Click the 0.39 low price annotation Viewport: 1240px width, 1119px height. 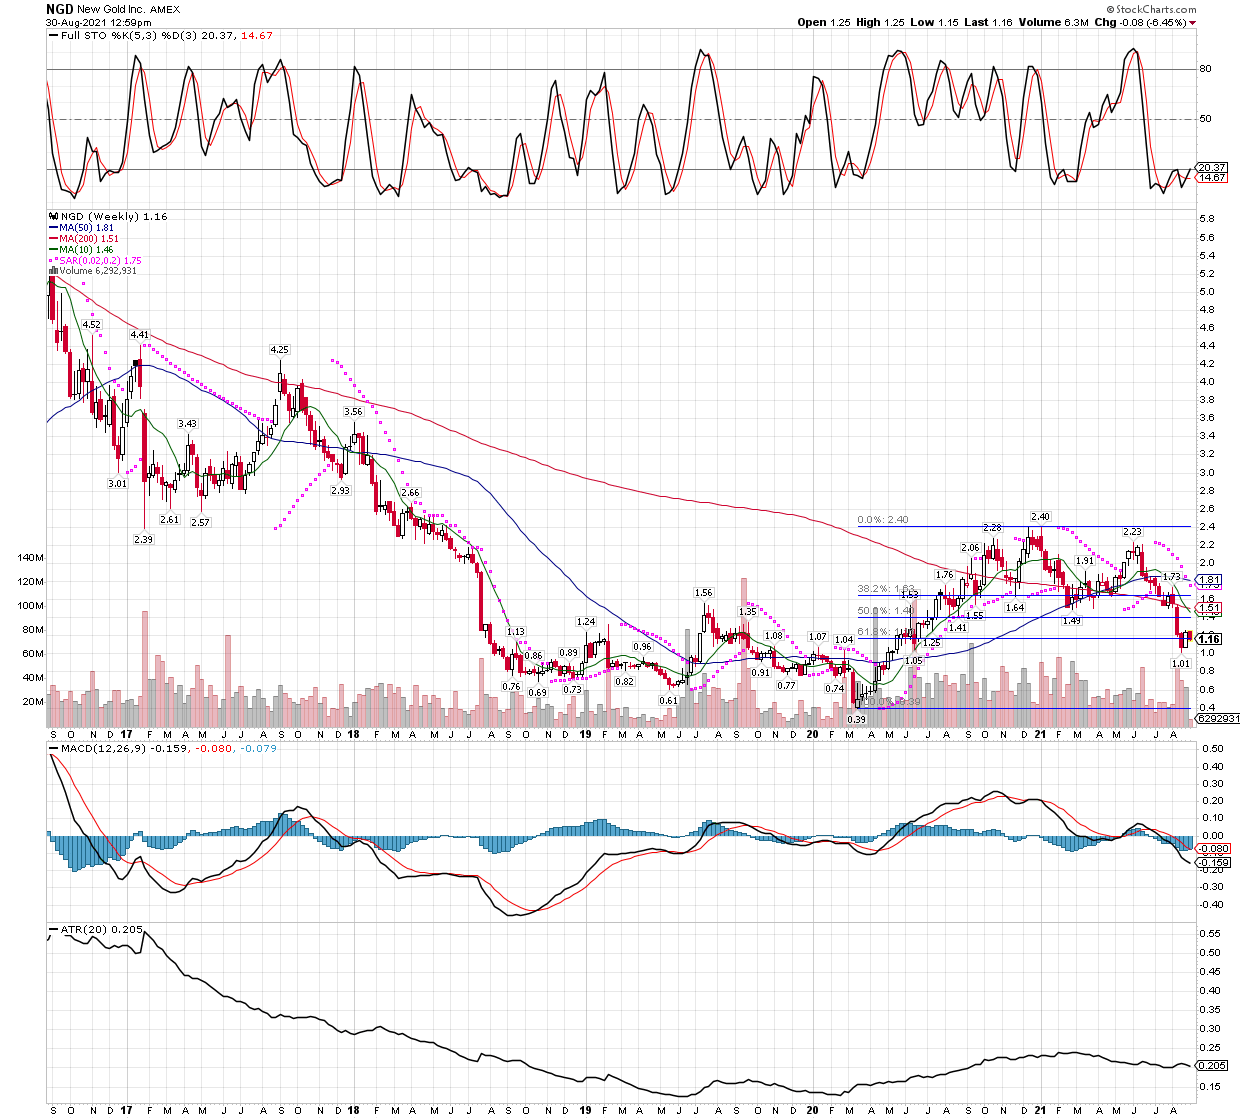coord(856,719)
